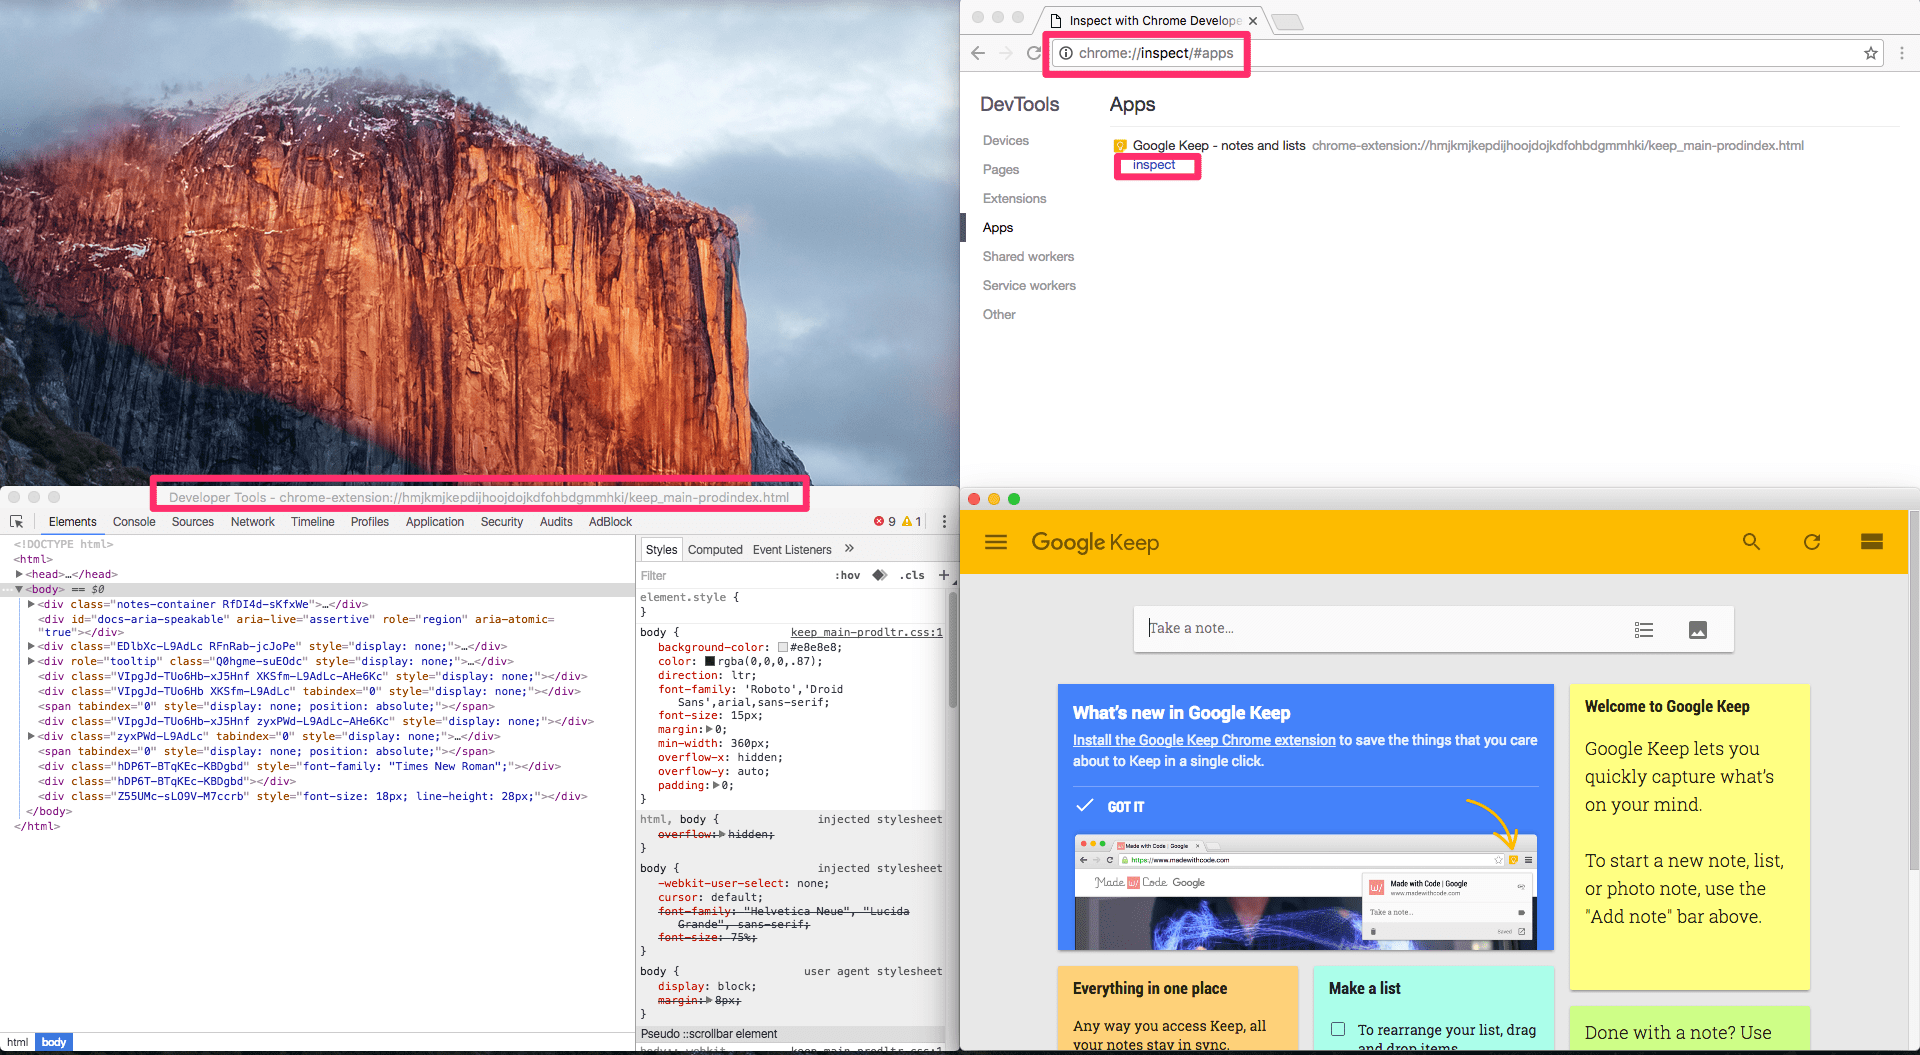Open the Network panel
This screenshot has width=1920, height=1055.
(x=253, y=522)
